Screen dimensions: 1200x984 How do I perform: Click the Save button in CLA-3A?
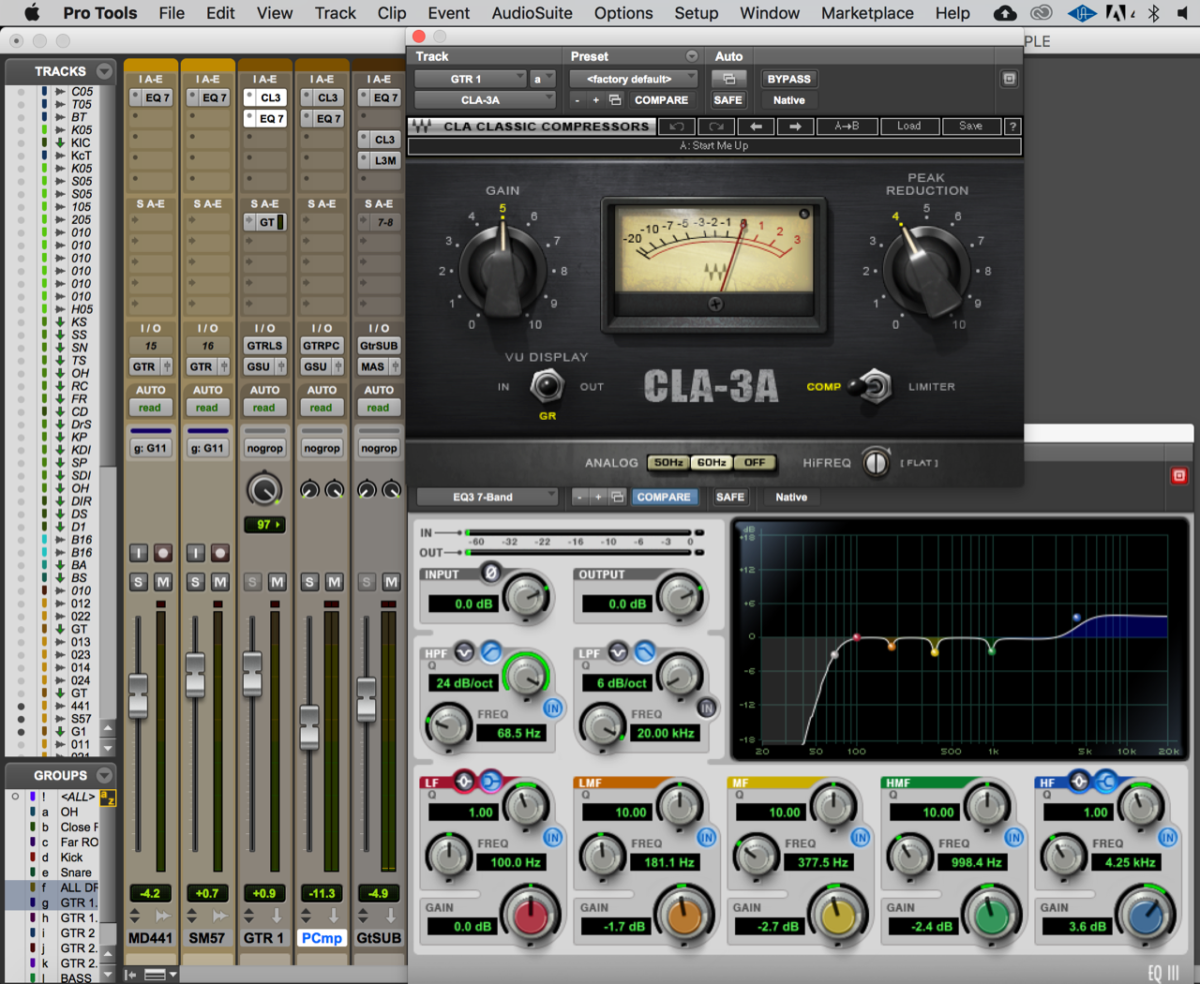[970, 126]
